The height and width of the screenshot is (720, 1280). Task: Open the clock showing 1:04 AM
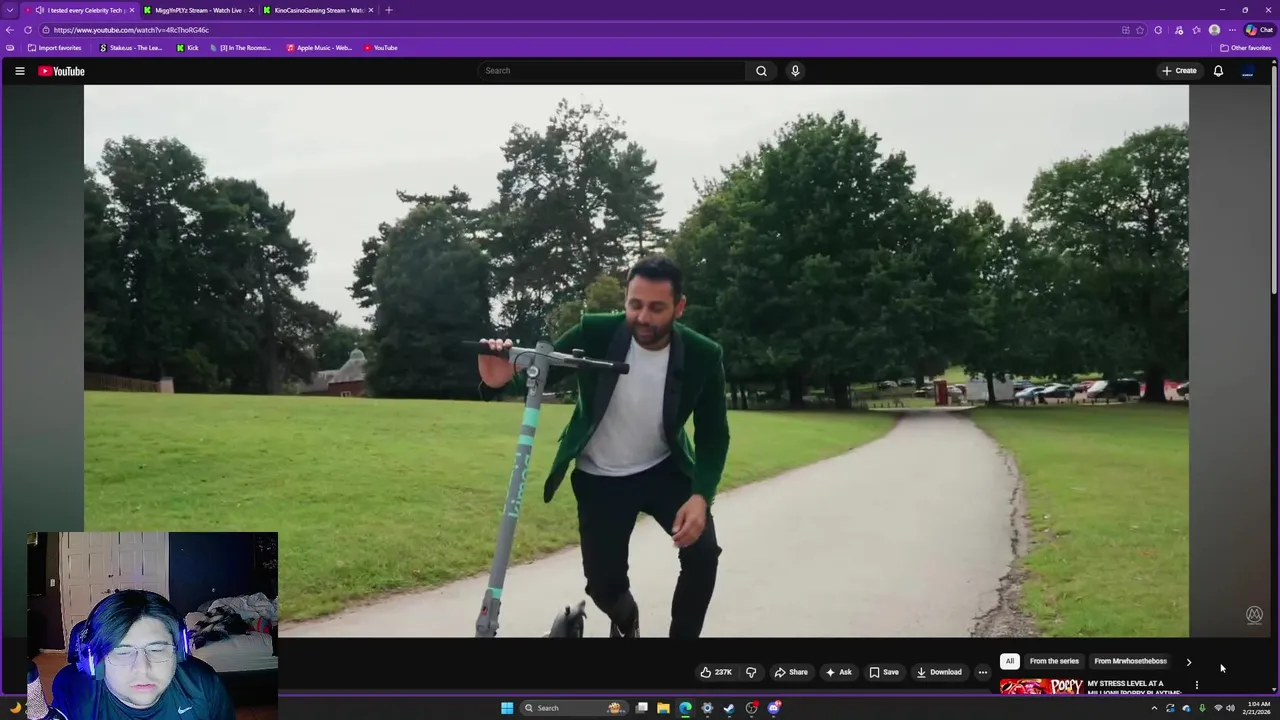1257,708
